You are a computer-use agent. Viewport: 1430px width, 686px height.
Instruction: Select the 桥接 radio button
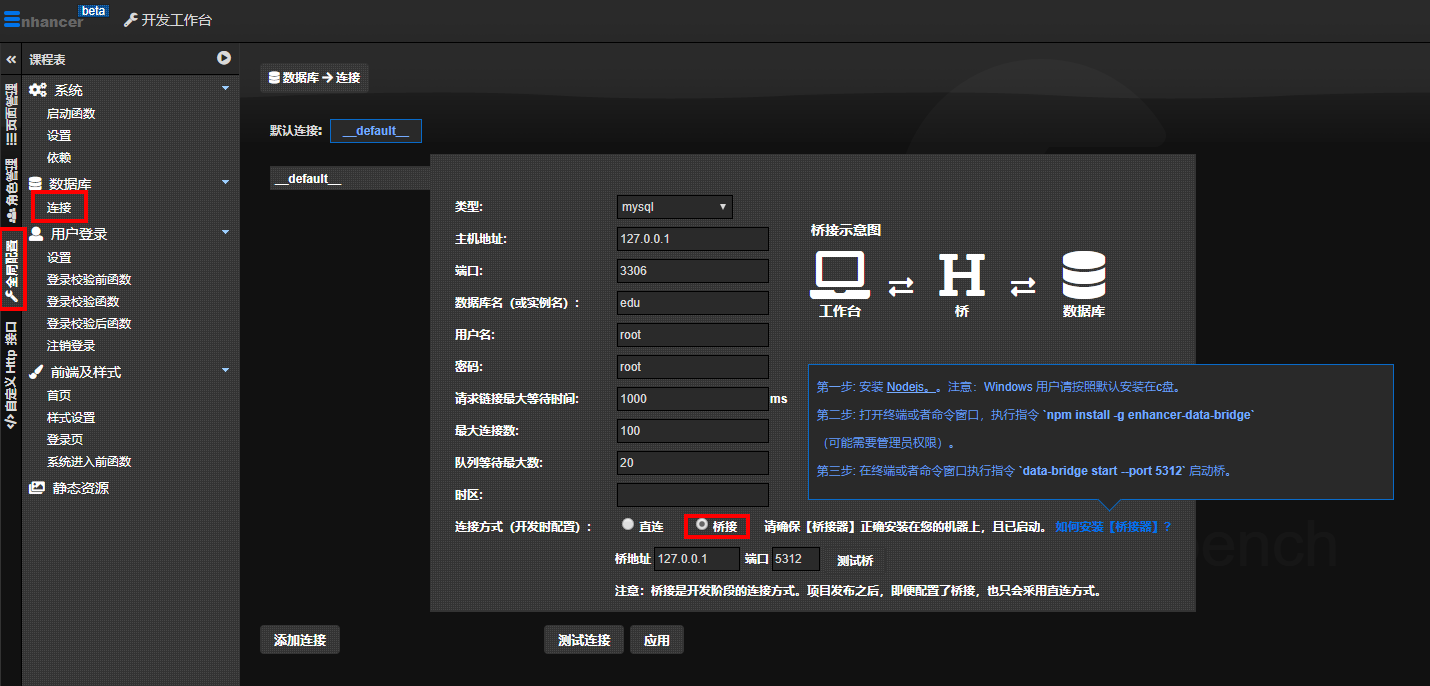tap(702, 524)
